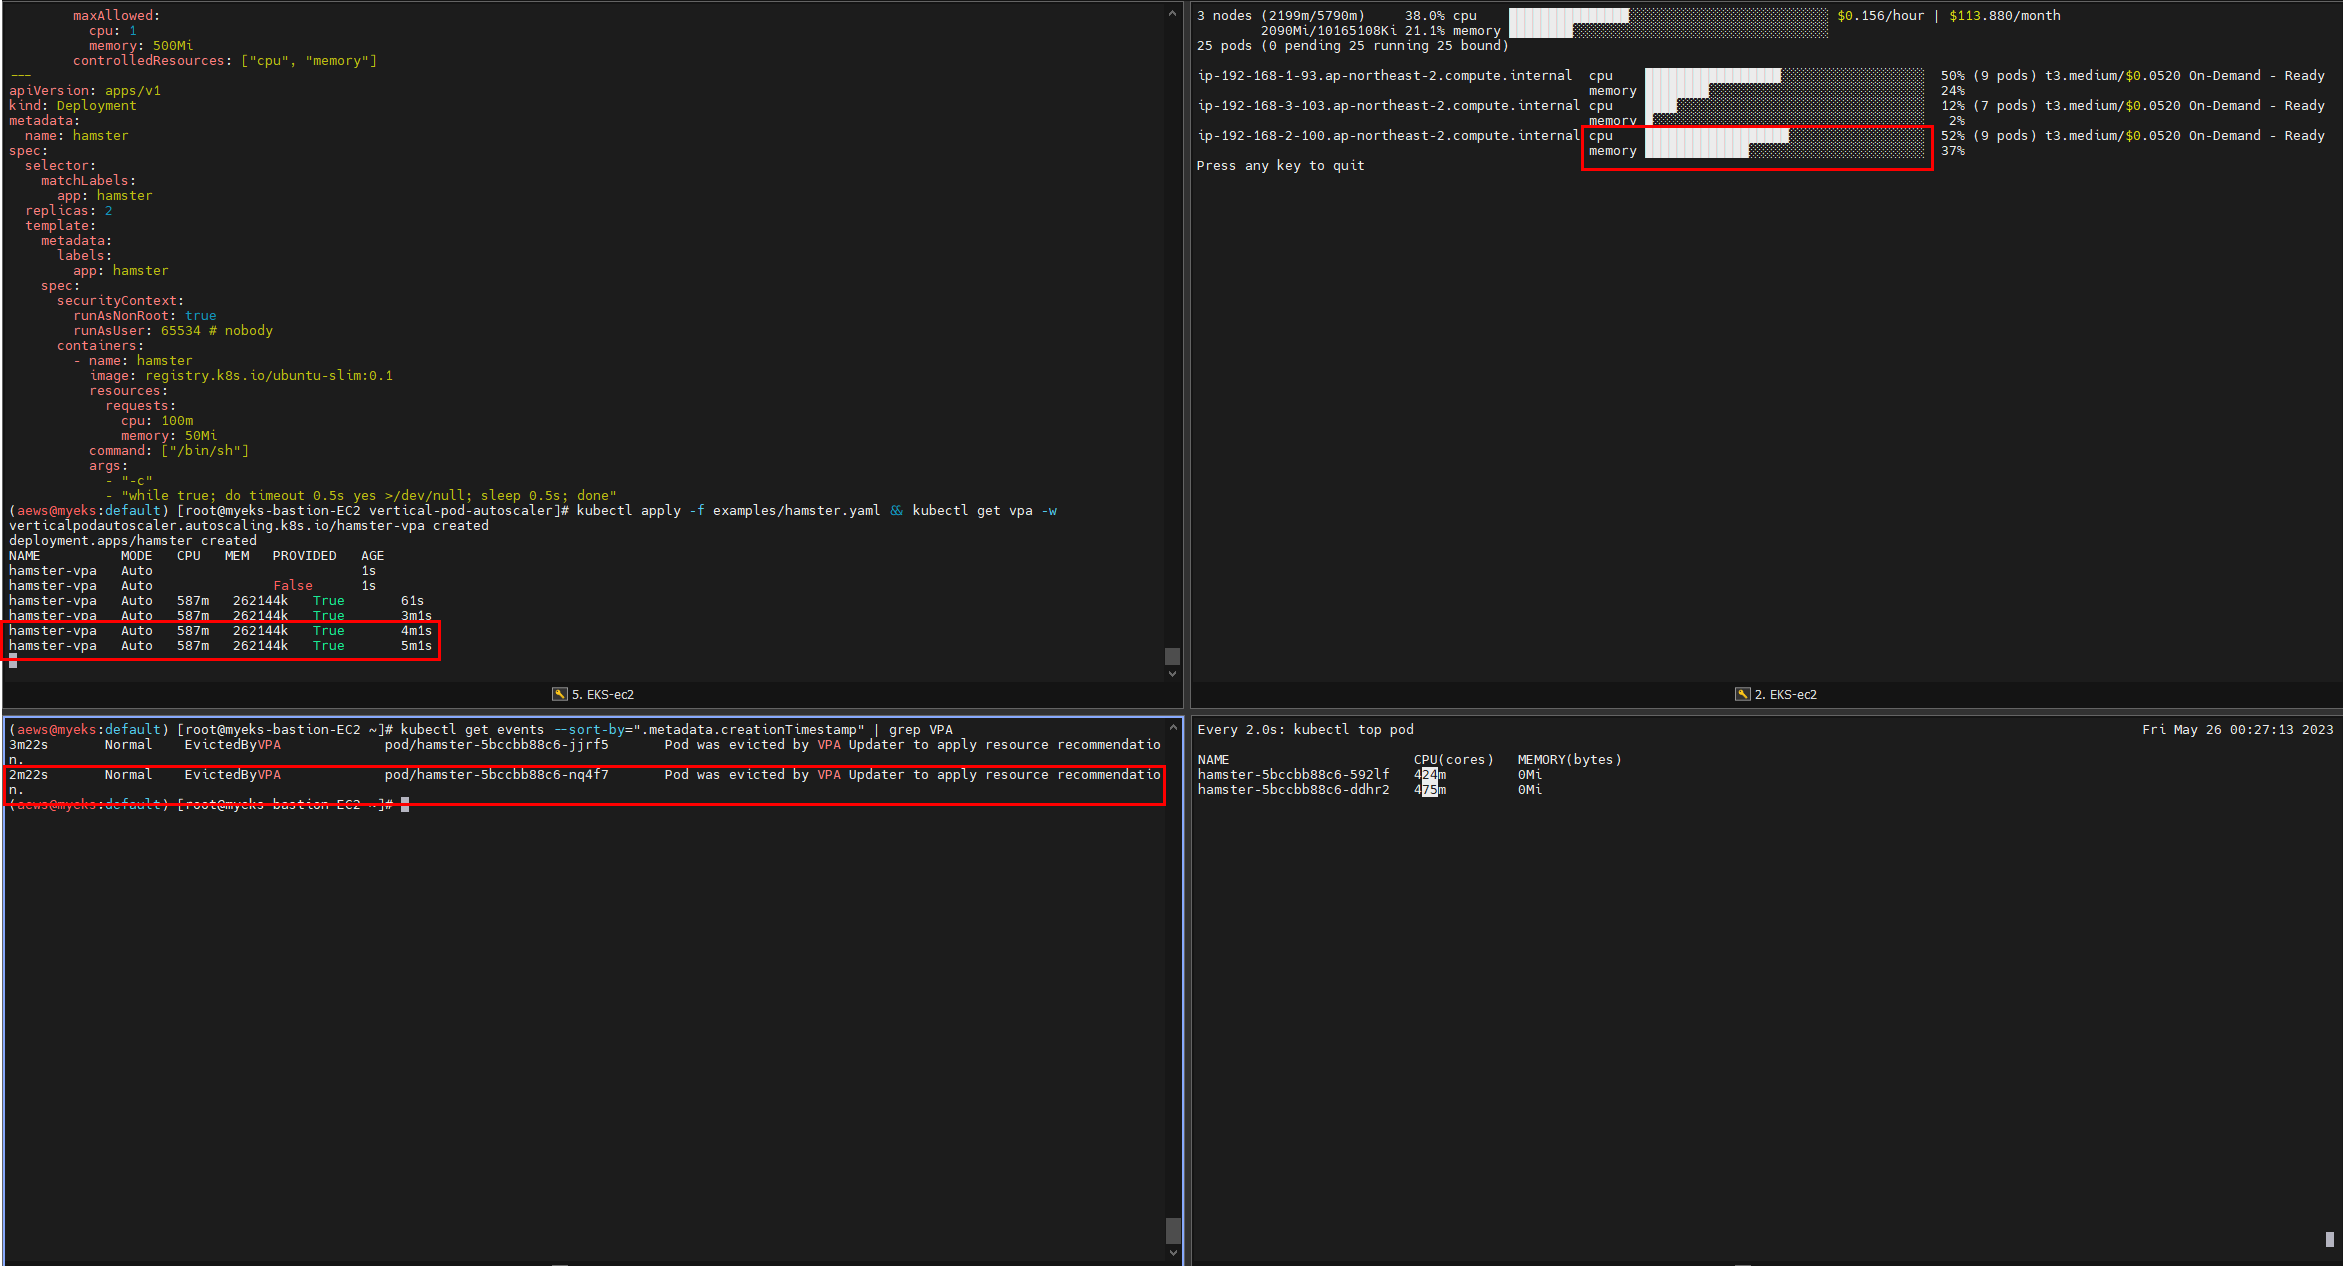This screenshot has width=2343, height=1266.
Task: Select pod name hamster-5bccbb88c6-ddhr2
Action: [x=1293, y=790]
